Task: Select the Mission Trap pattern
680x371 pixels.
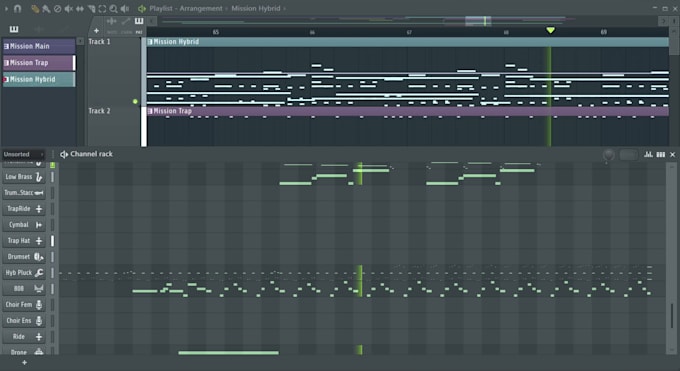Action: pyautogui.click(x=39, y=62)
